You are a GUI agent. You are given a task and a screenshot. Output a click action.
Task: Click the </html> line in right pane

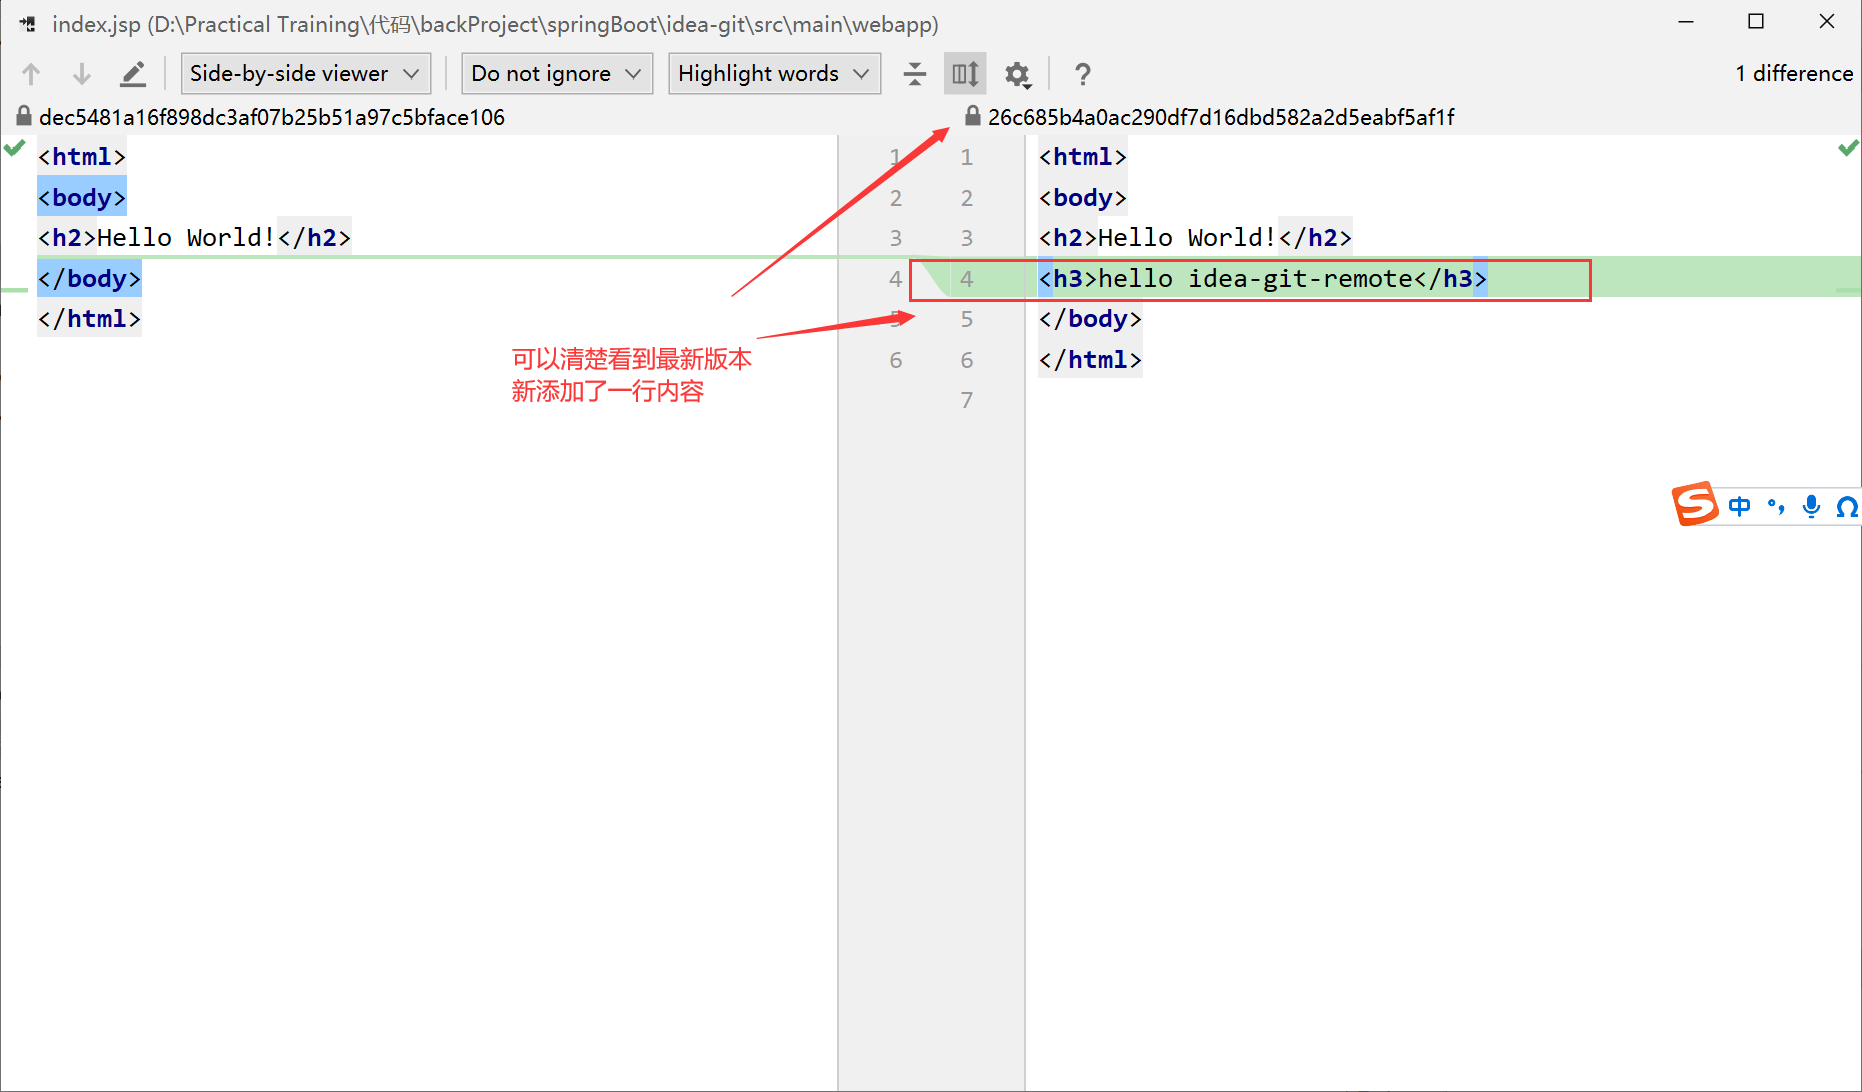pyautogui.click(x=1090, y=359)
